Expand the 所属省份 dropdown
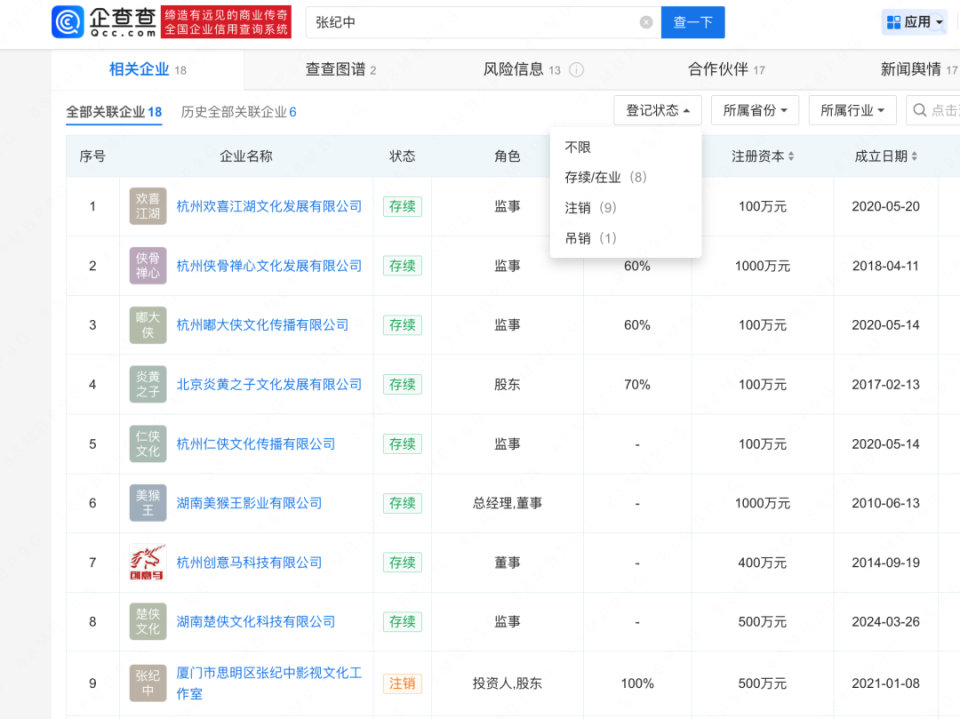The width and height of the screenshot is (960, 719). [x=755, y=110]
